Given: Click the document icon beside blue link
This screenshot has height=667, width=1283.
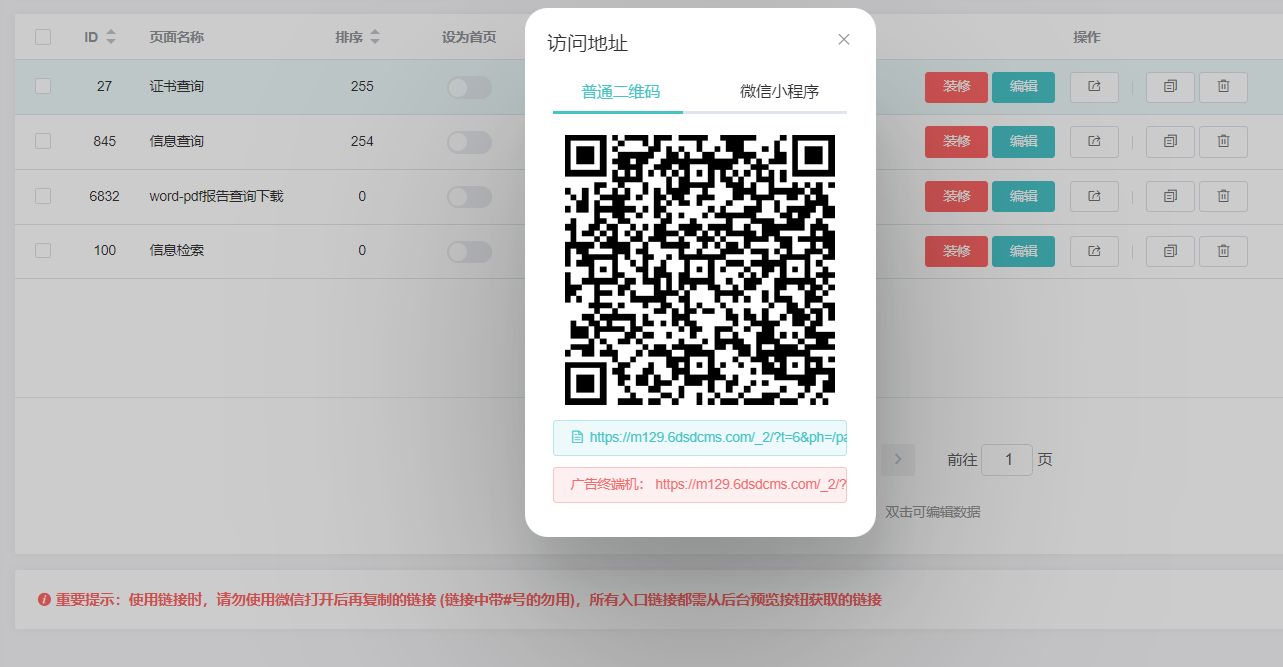Looking at the screenshot, I should (577, 437).
